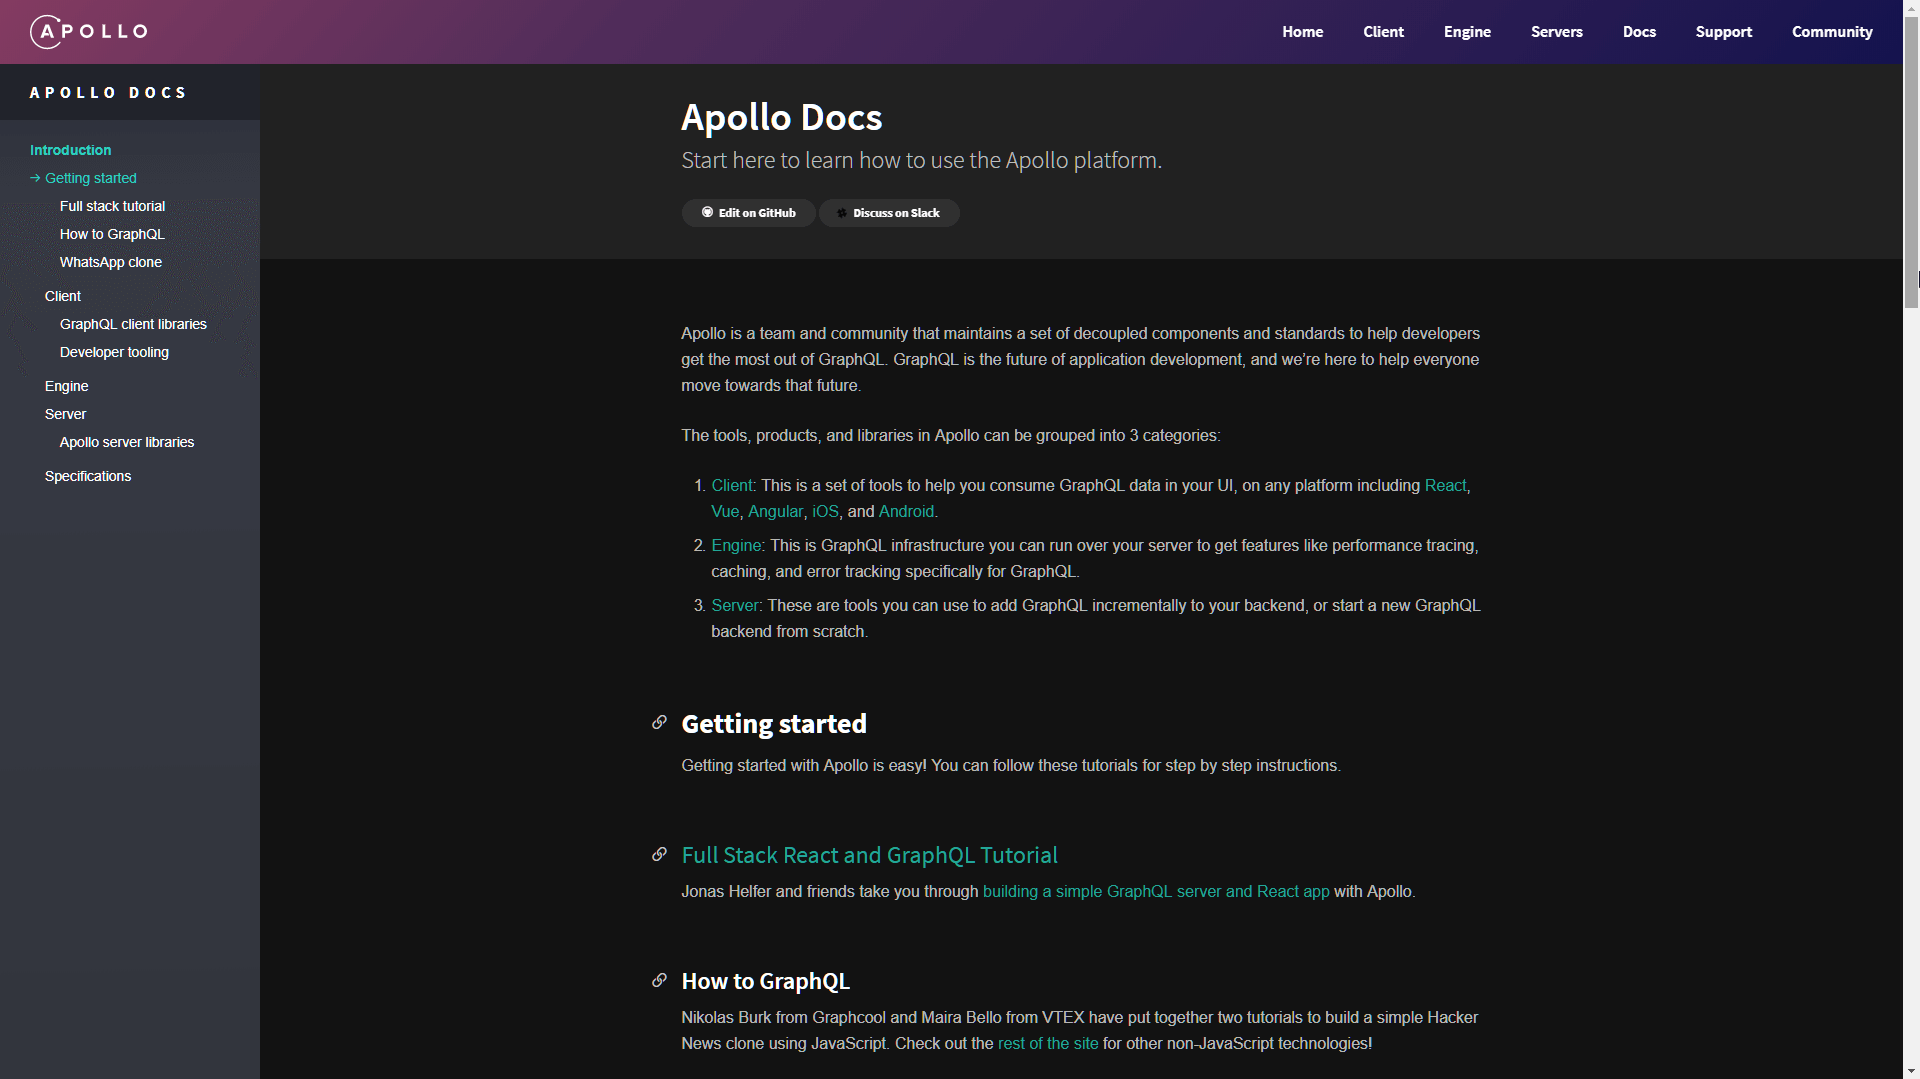
Task: Open Apollo server libraries sidebar entry
Action: point(126,442)
